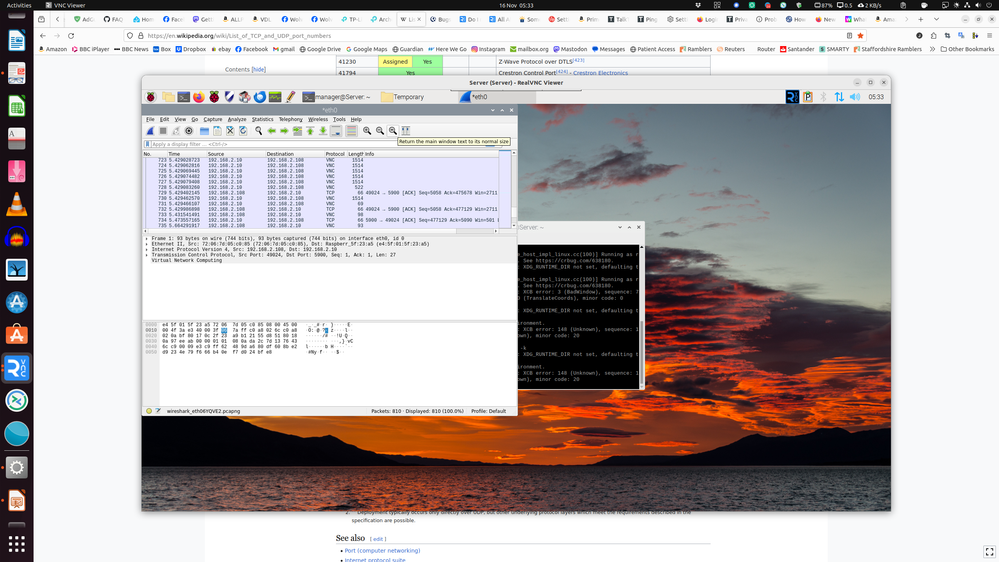
Task: Find a packet with the magnifier icon
Action: (x=259, y=131)
